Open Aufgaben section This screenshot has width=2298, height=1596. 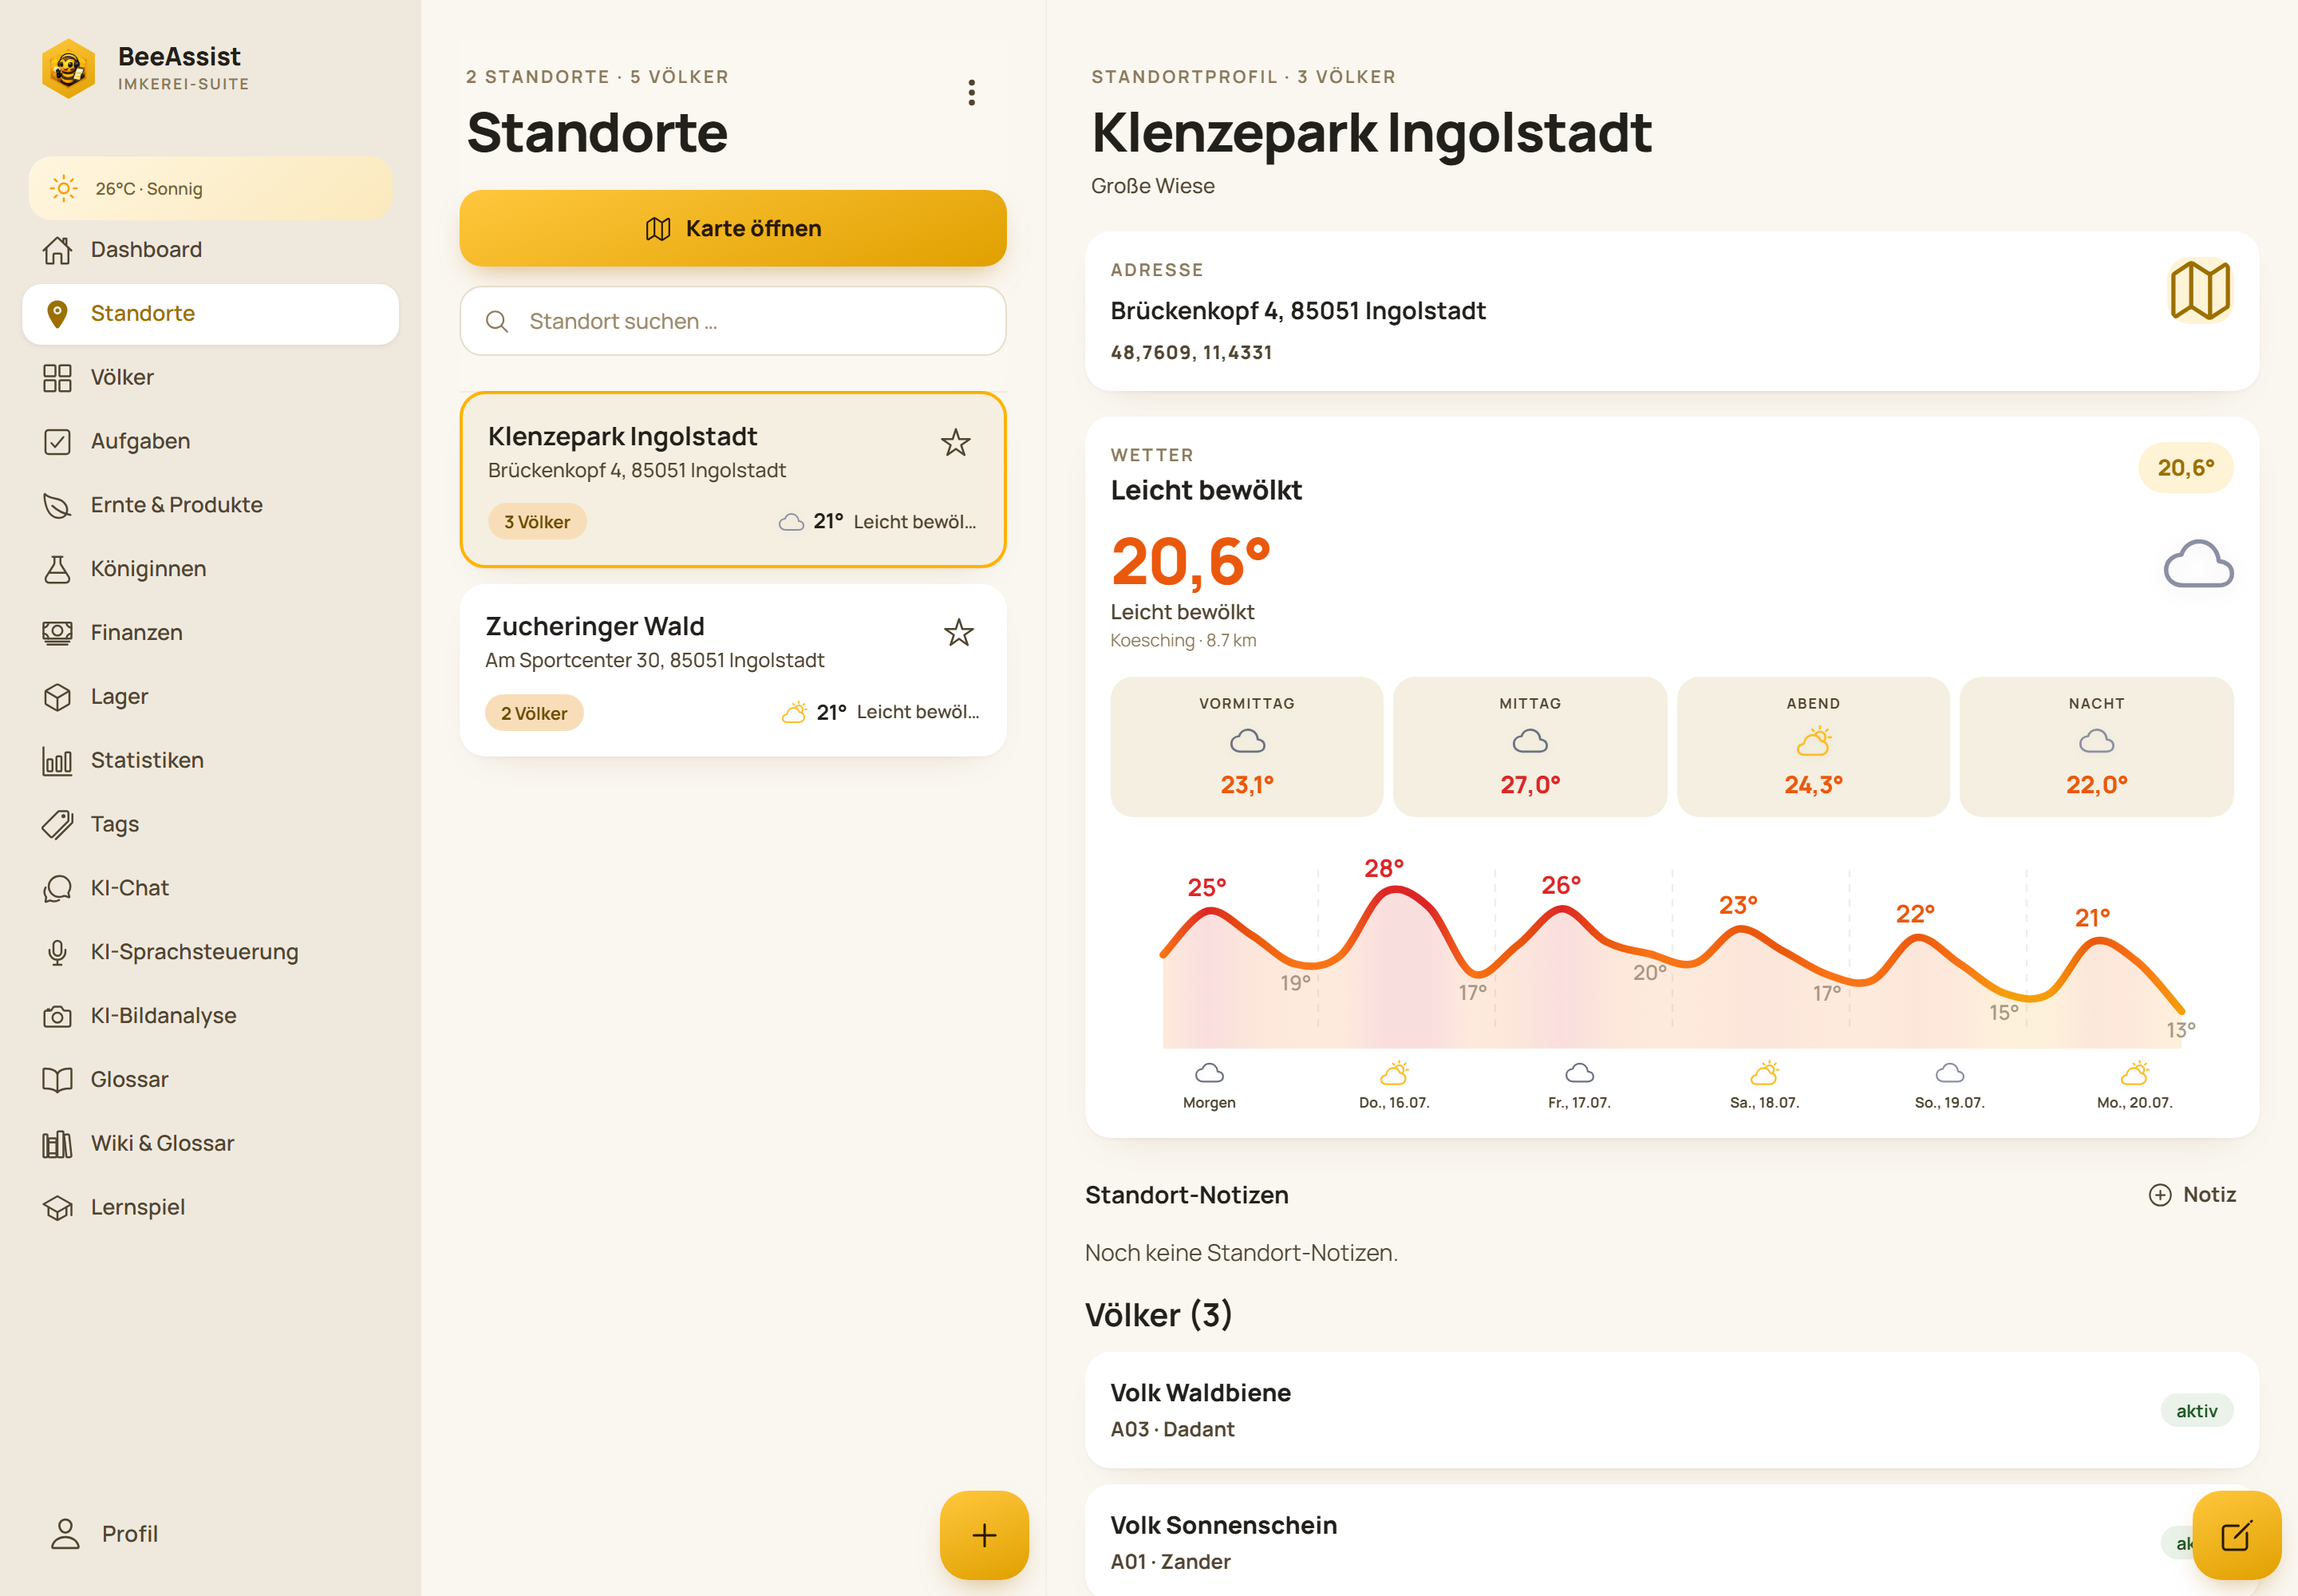tap(210, 441)
